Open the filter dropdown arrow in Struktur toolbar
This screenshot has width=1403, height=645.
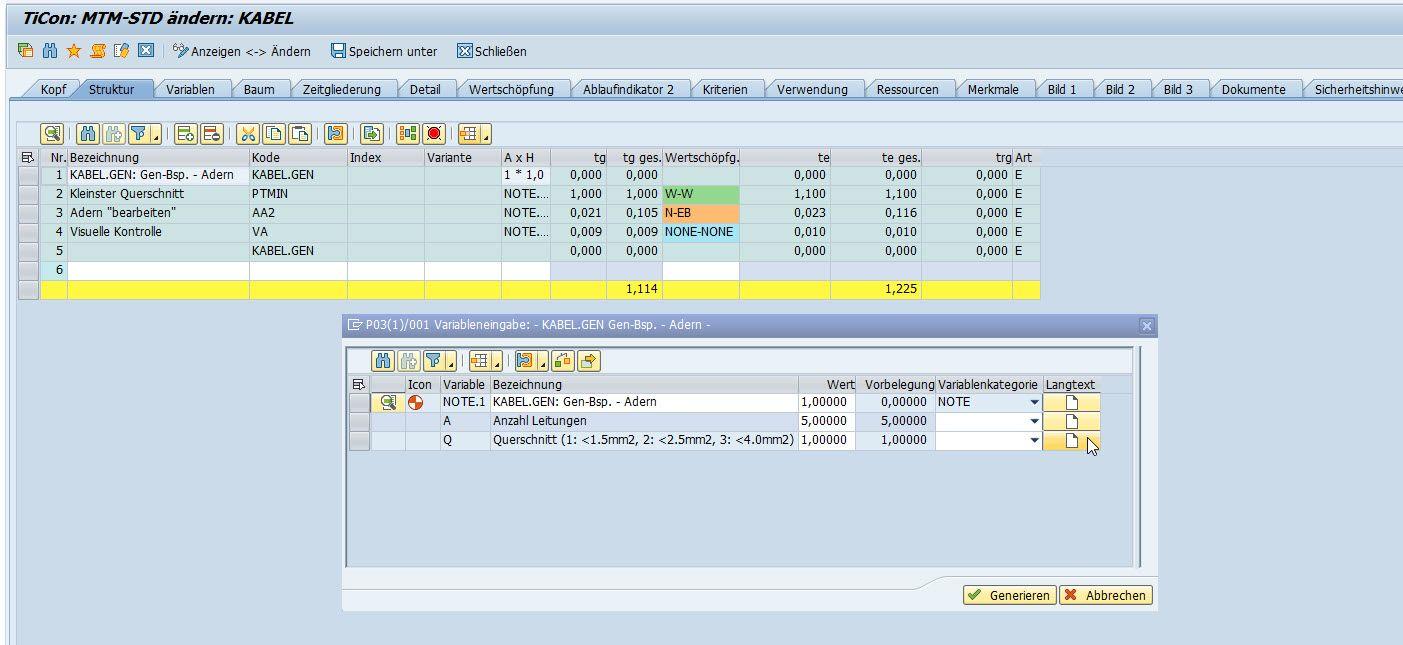point(156,134)
